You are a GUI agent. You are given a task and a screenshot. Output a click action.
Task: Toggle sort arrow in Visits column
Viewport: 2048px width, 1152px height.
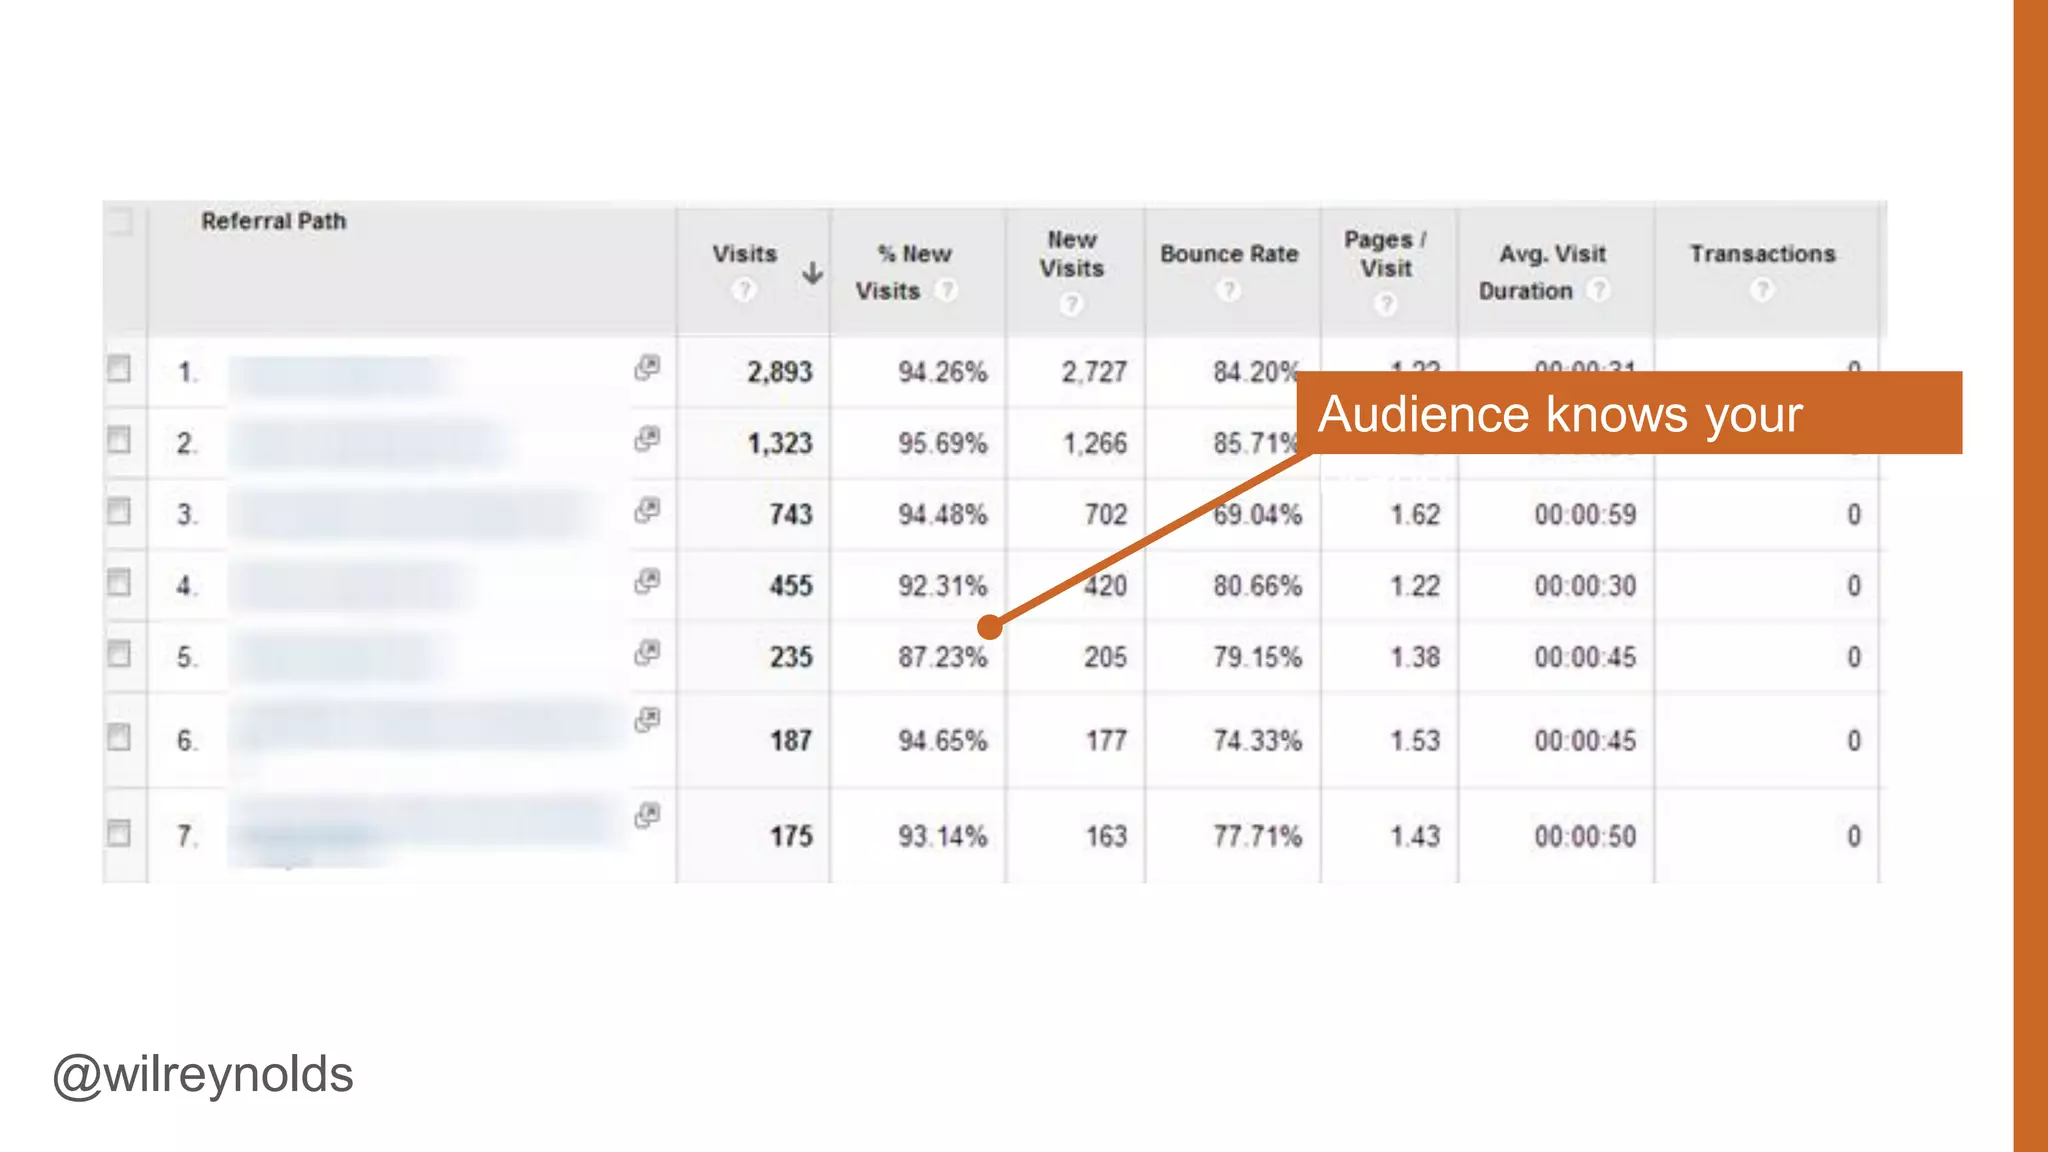[813, 272]
